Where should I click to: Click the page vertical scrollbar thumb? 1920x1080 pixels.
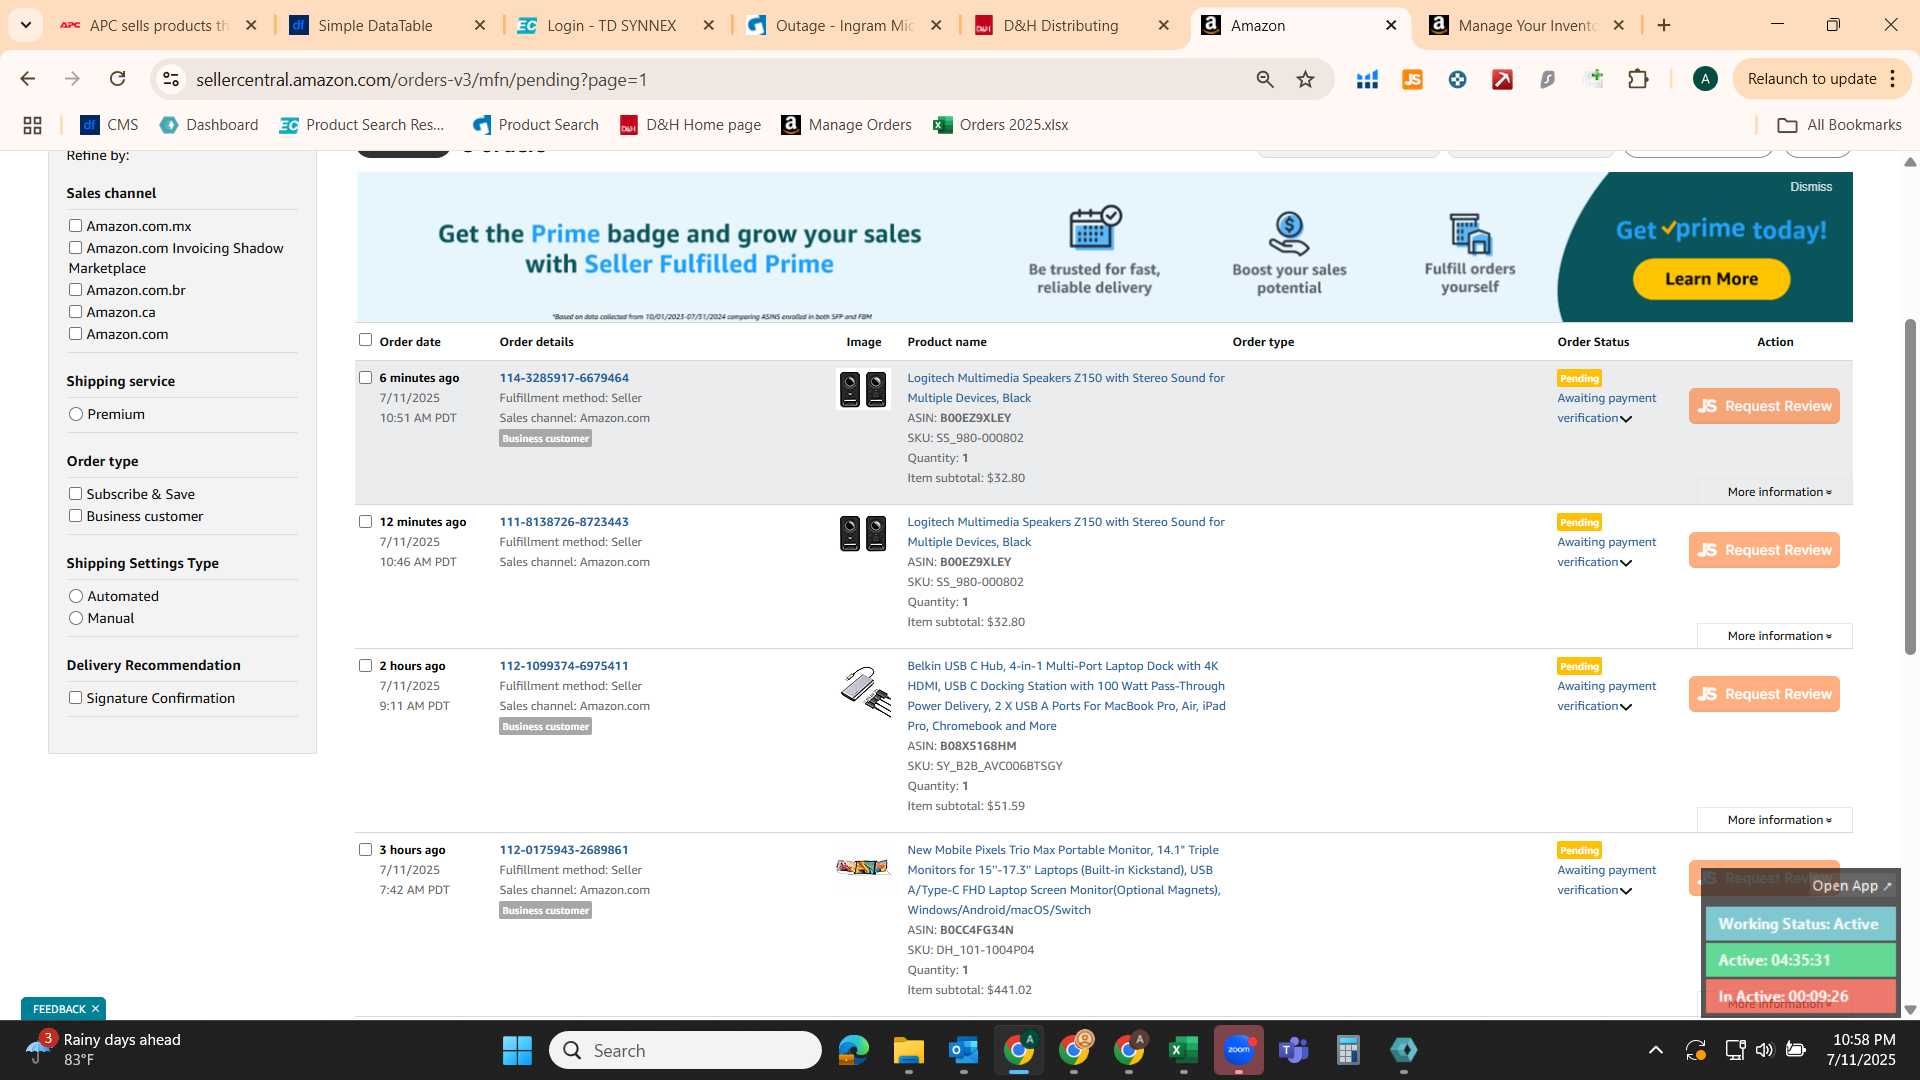pyautogui.click(x=1910, y=487)
